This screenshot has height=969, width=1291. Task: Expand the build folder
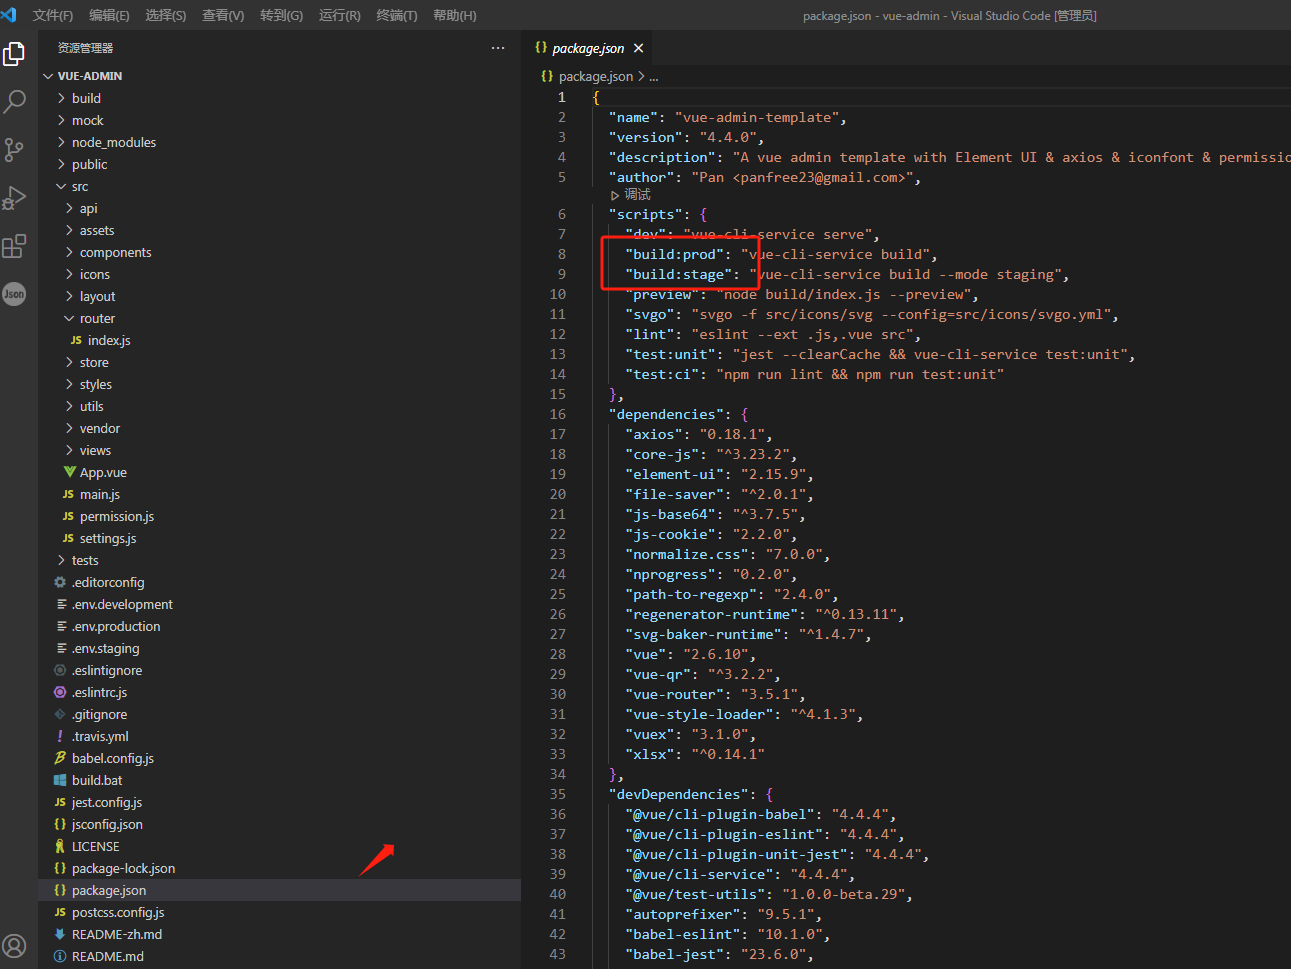(x=280, y=98)
